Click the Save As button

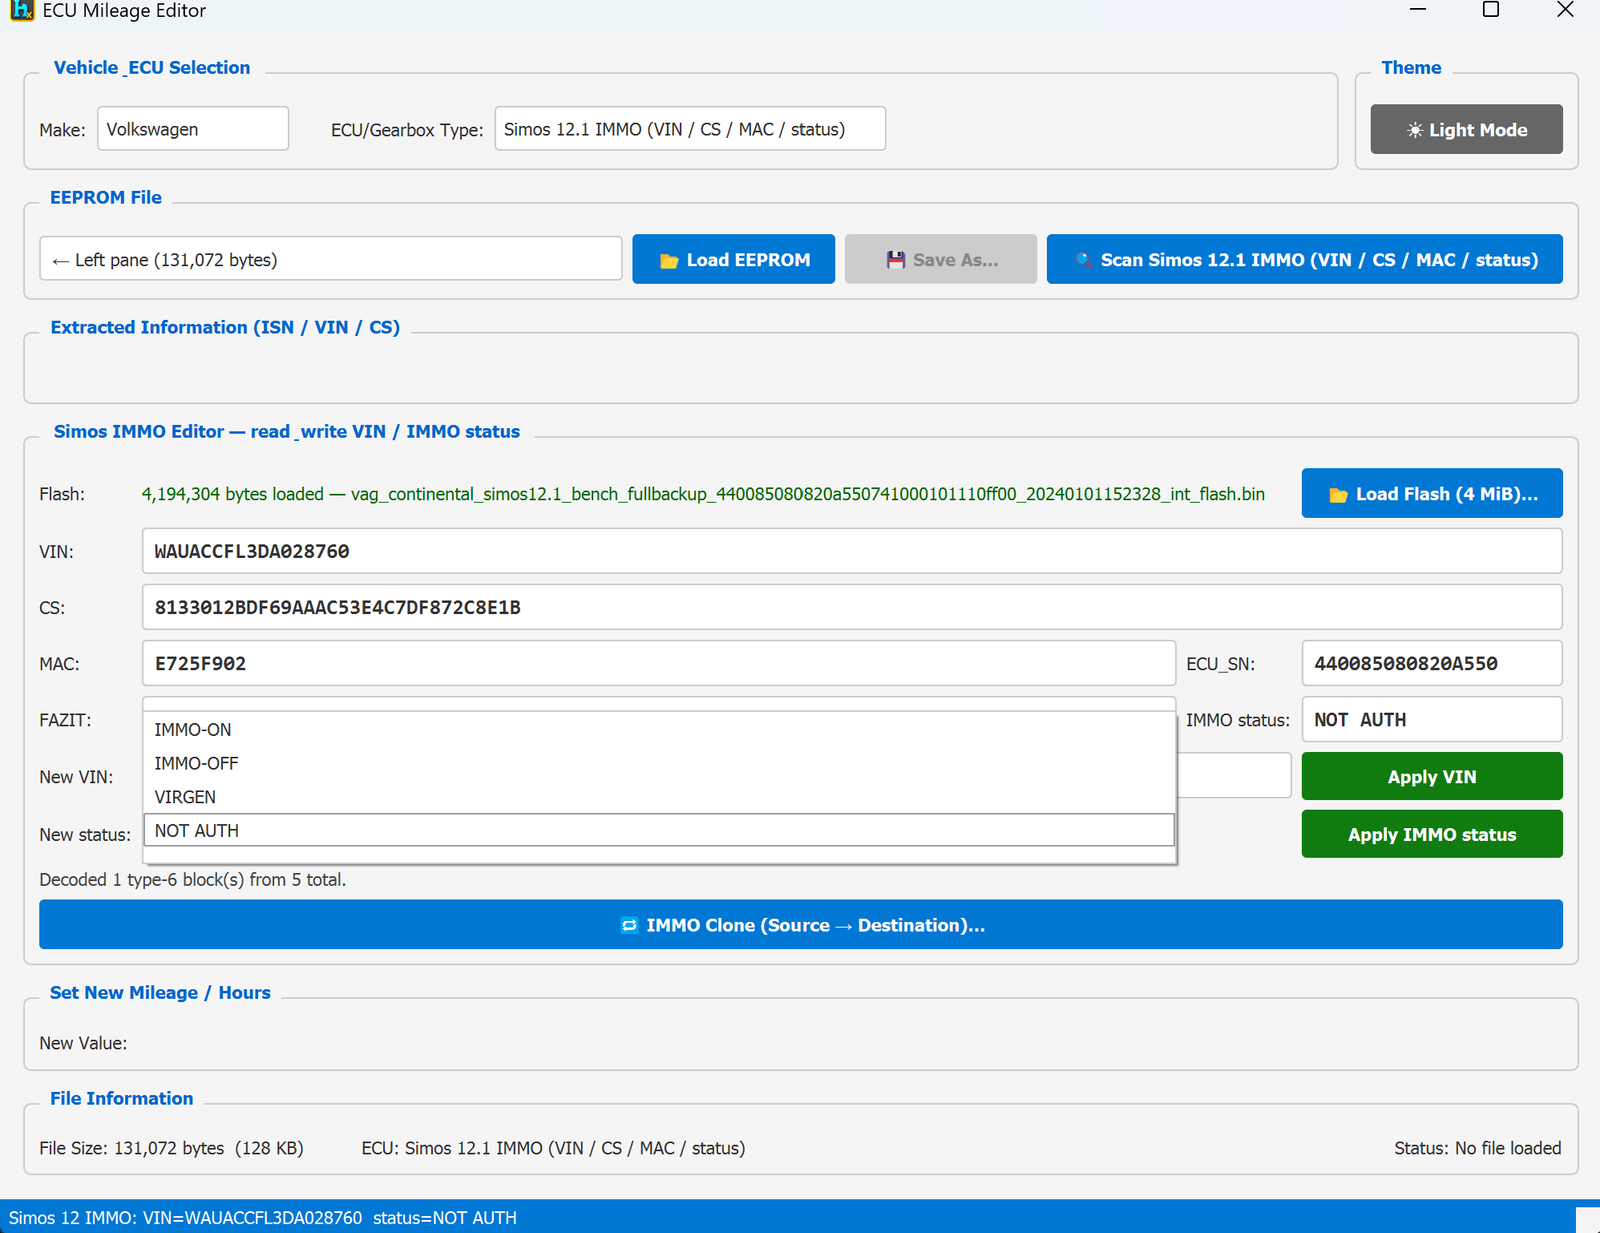click(x=940, y=259)
